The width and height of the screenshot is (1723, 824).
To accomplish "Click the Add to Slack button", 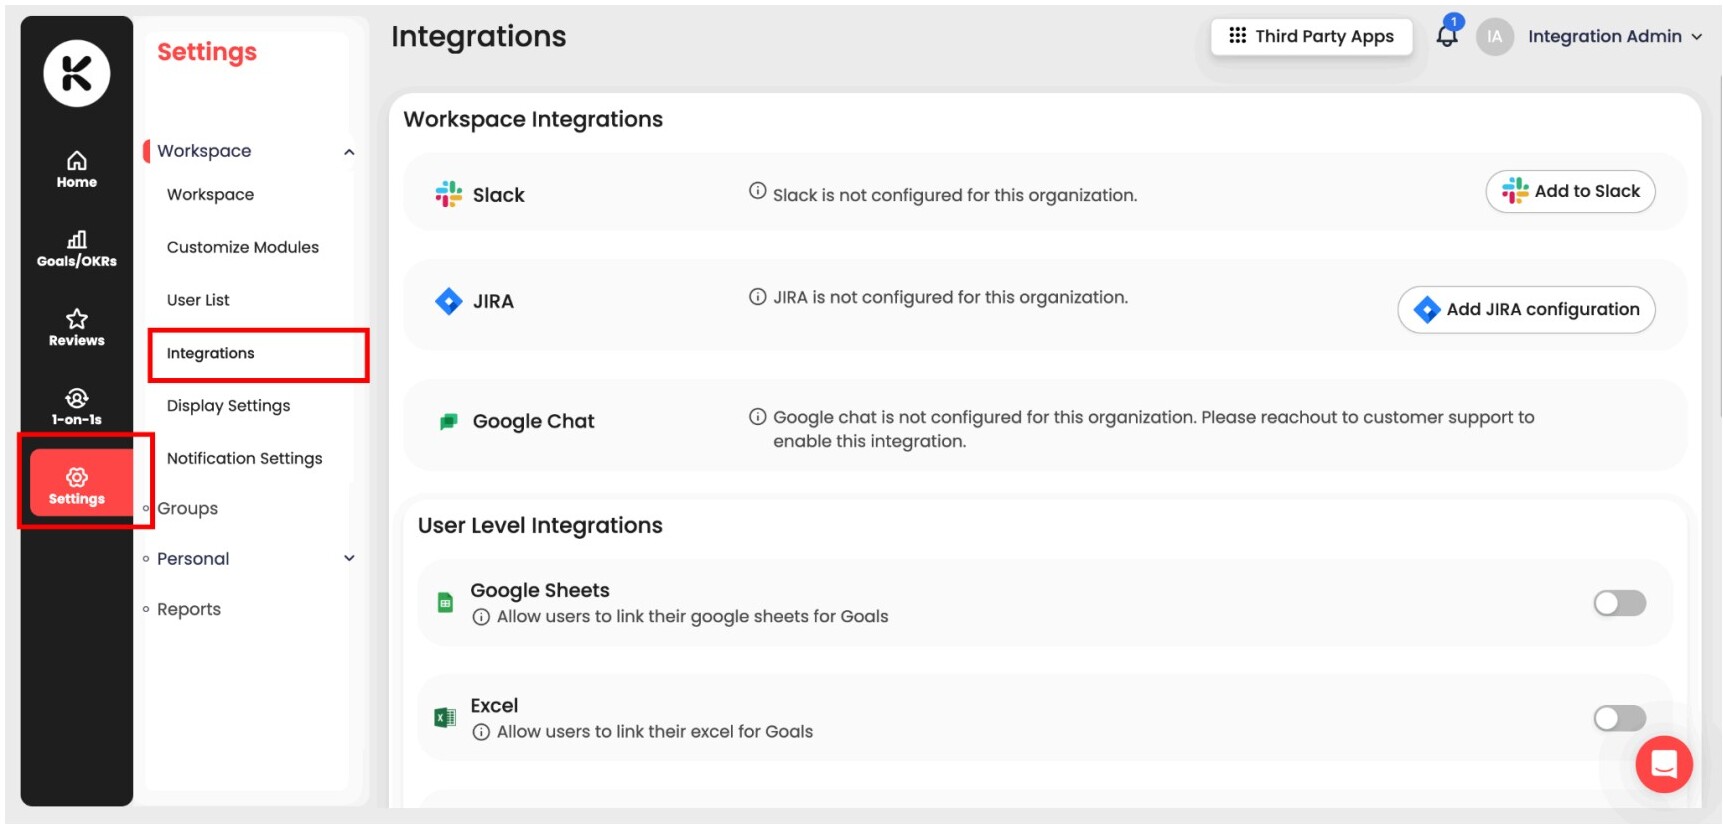I will pyautogui.click(x=1570, y=191).
